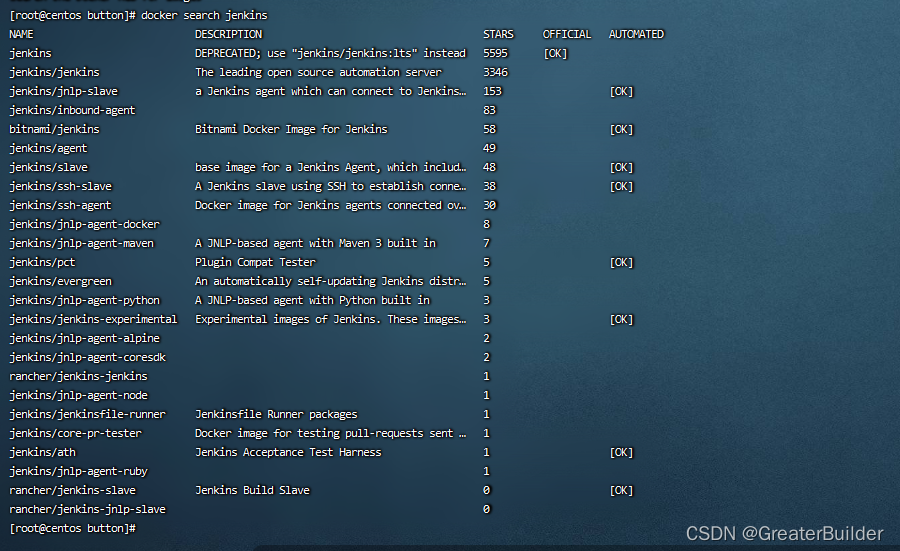
Task: Click the DEPRECATED description of jenkins image
Action: tap(330, 53)
